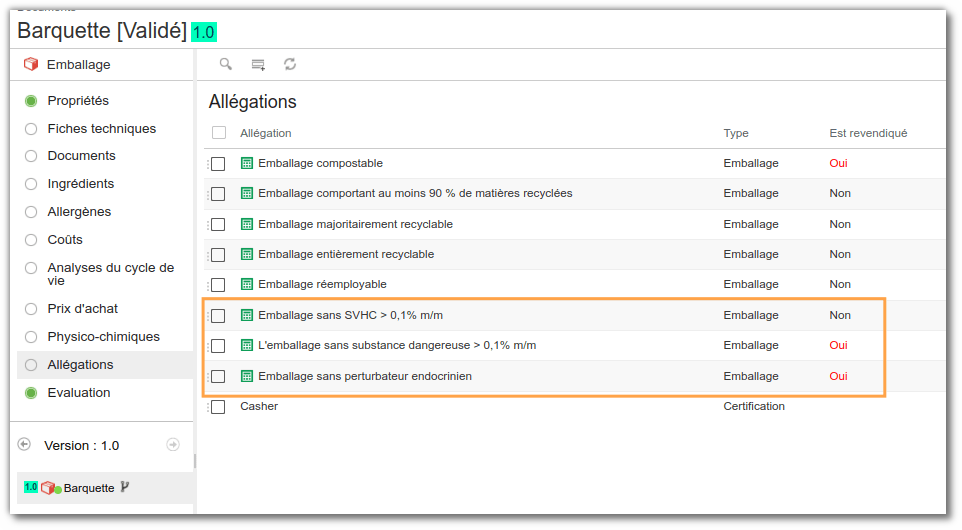Open the Allergènes section
This screenshot has height=530, width=962.
[79, 212]
